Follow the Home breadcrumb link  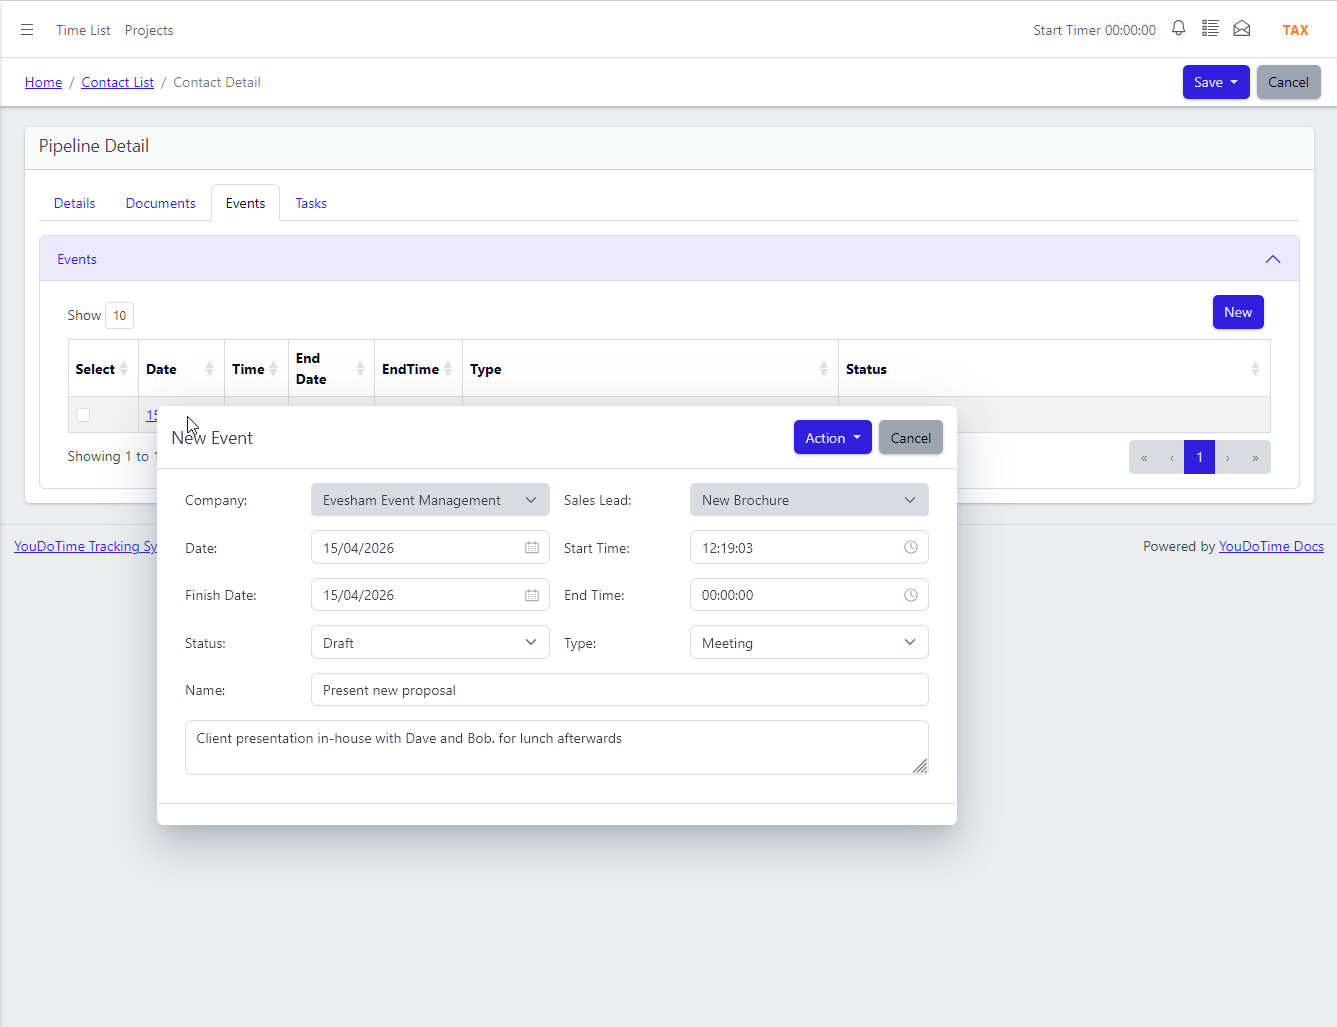tap(43, 82)
